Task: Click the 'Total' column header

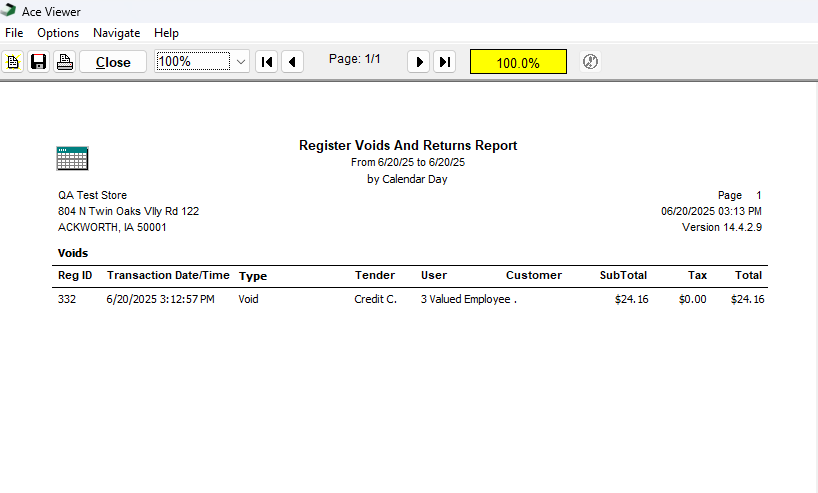Action: (749, 275)
